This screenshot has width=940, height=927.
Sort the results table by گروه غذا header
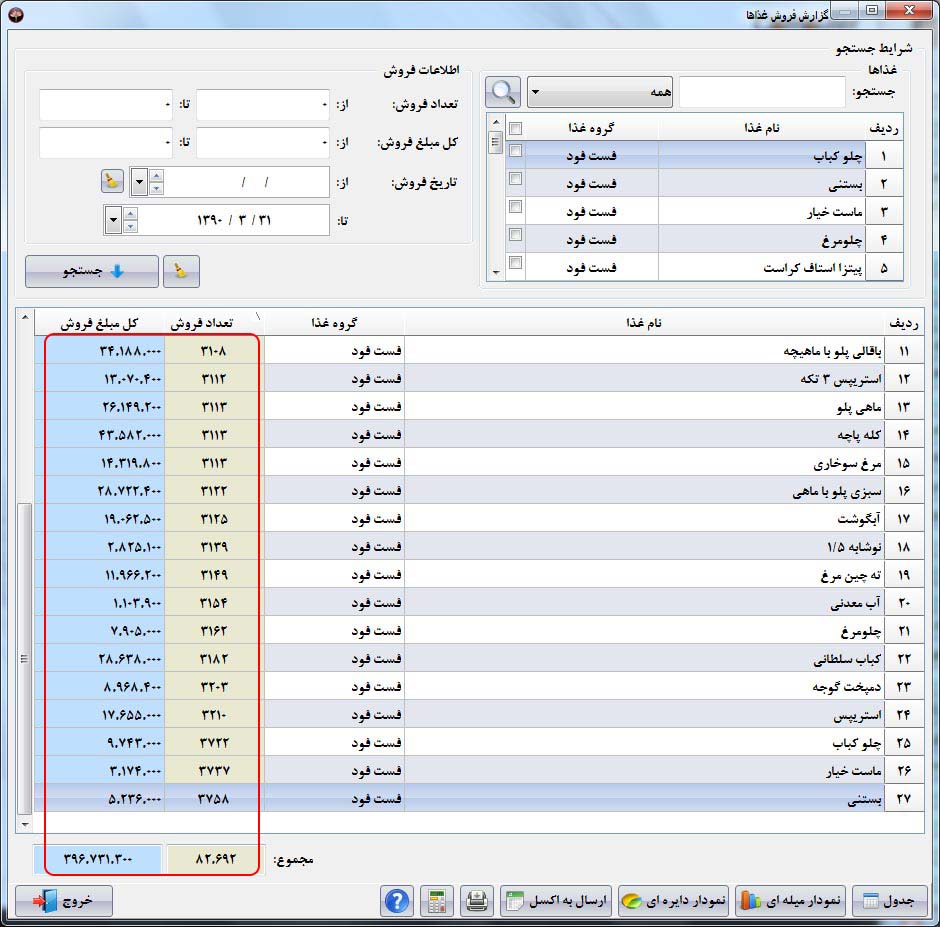point(334,323)
